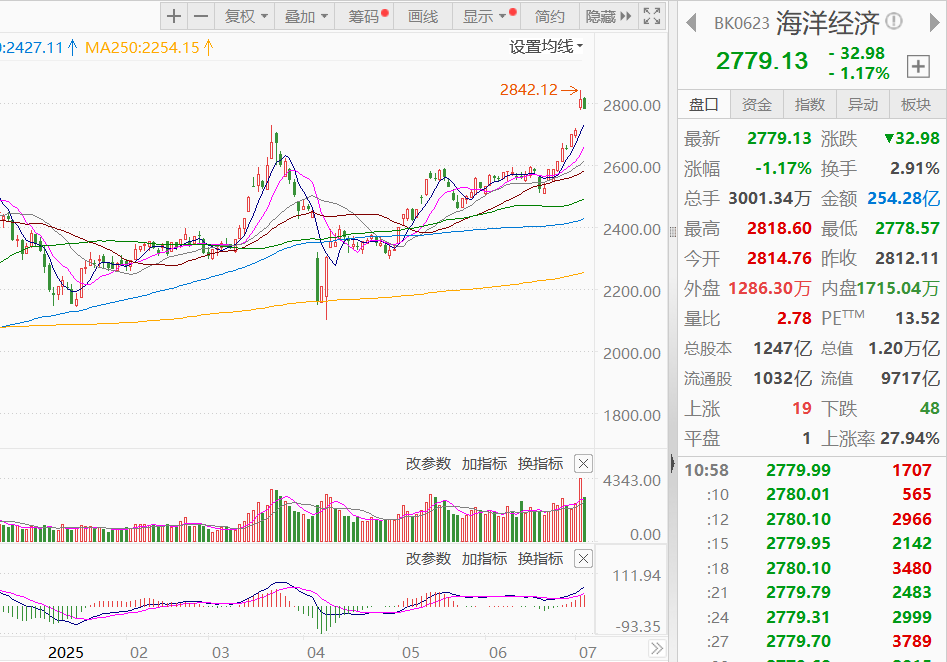The height and width of the screenshot is (662, 947).
Task: Toggle the 筹码 chip distribution view
Action: (x=365, y=16)
